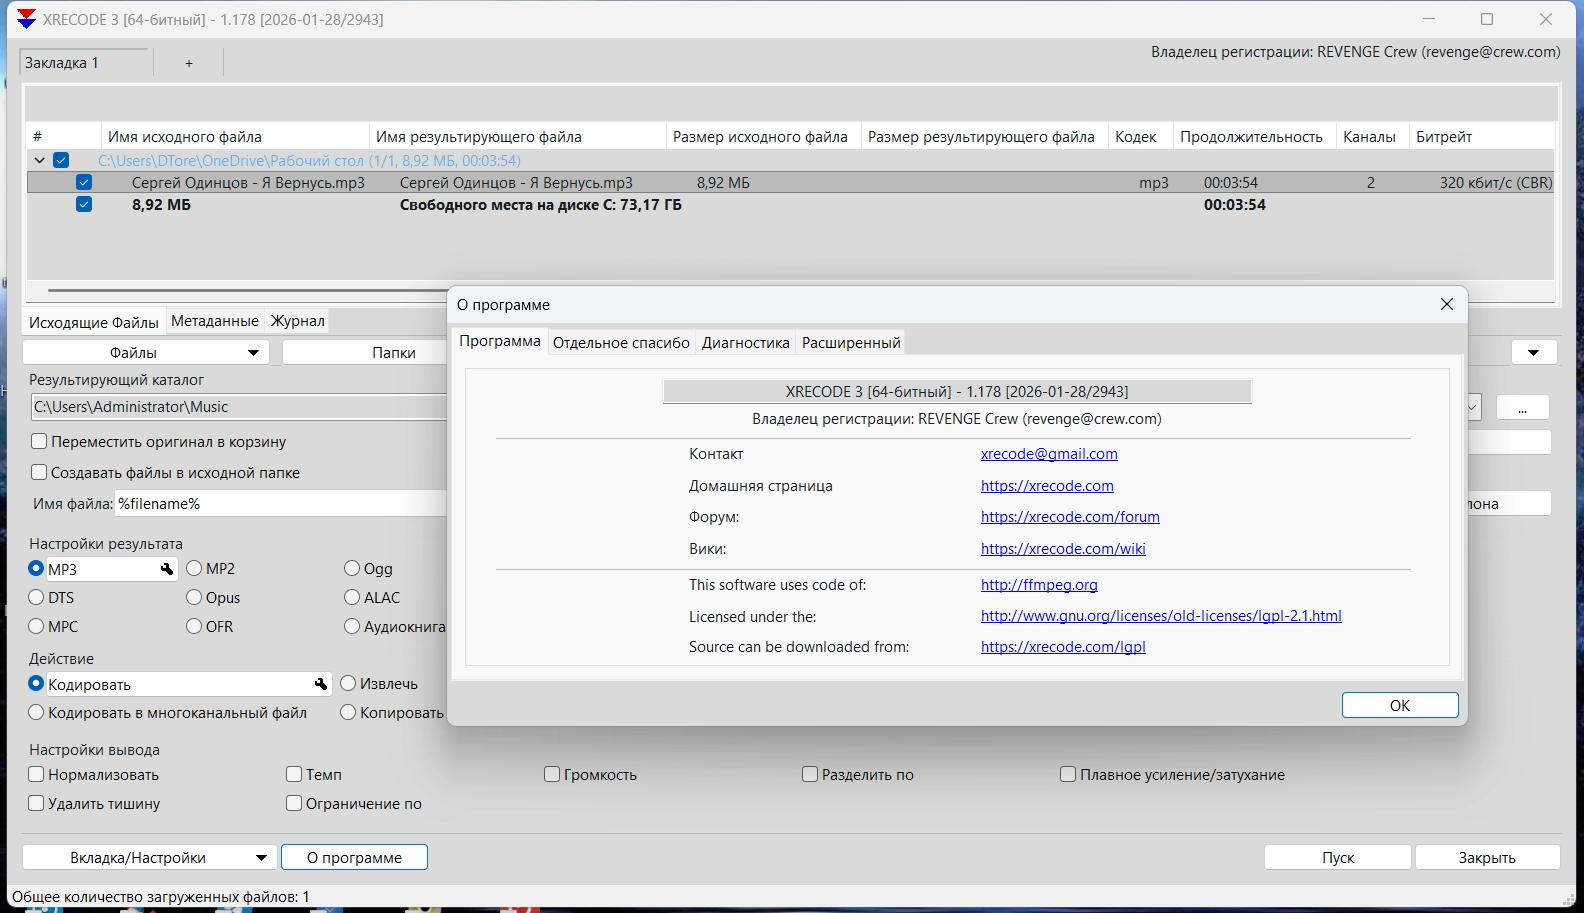Enable Переместить оригинал в корзину
The width and height of the screenshot is (1584, 913).
click(39, 441)
